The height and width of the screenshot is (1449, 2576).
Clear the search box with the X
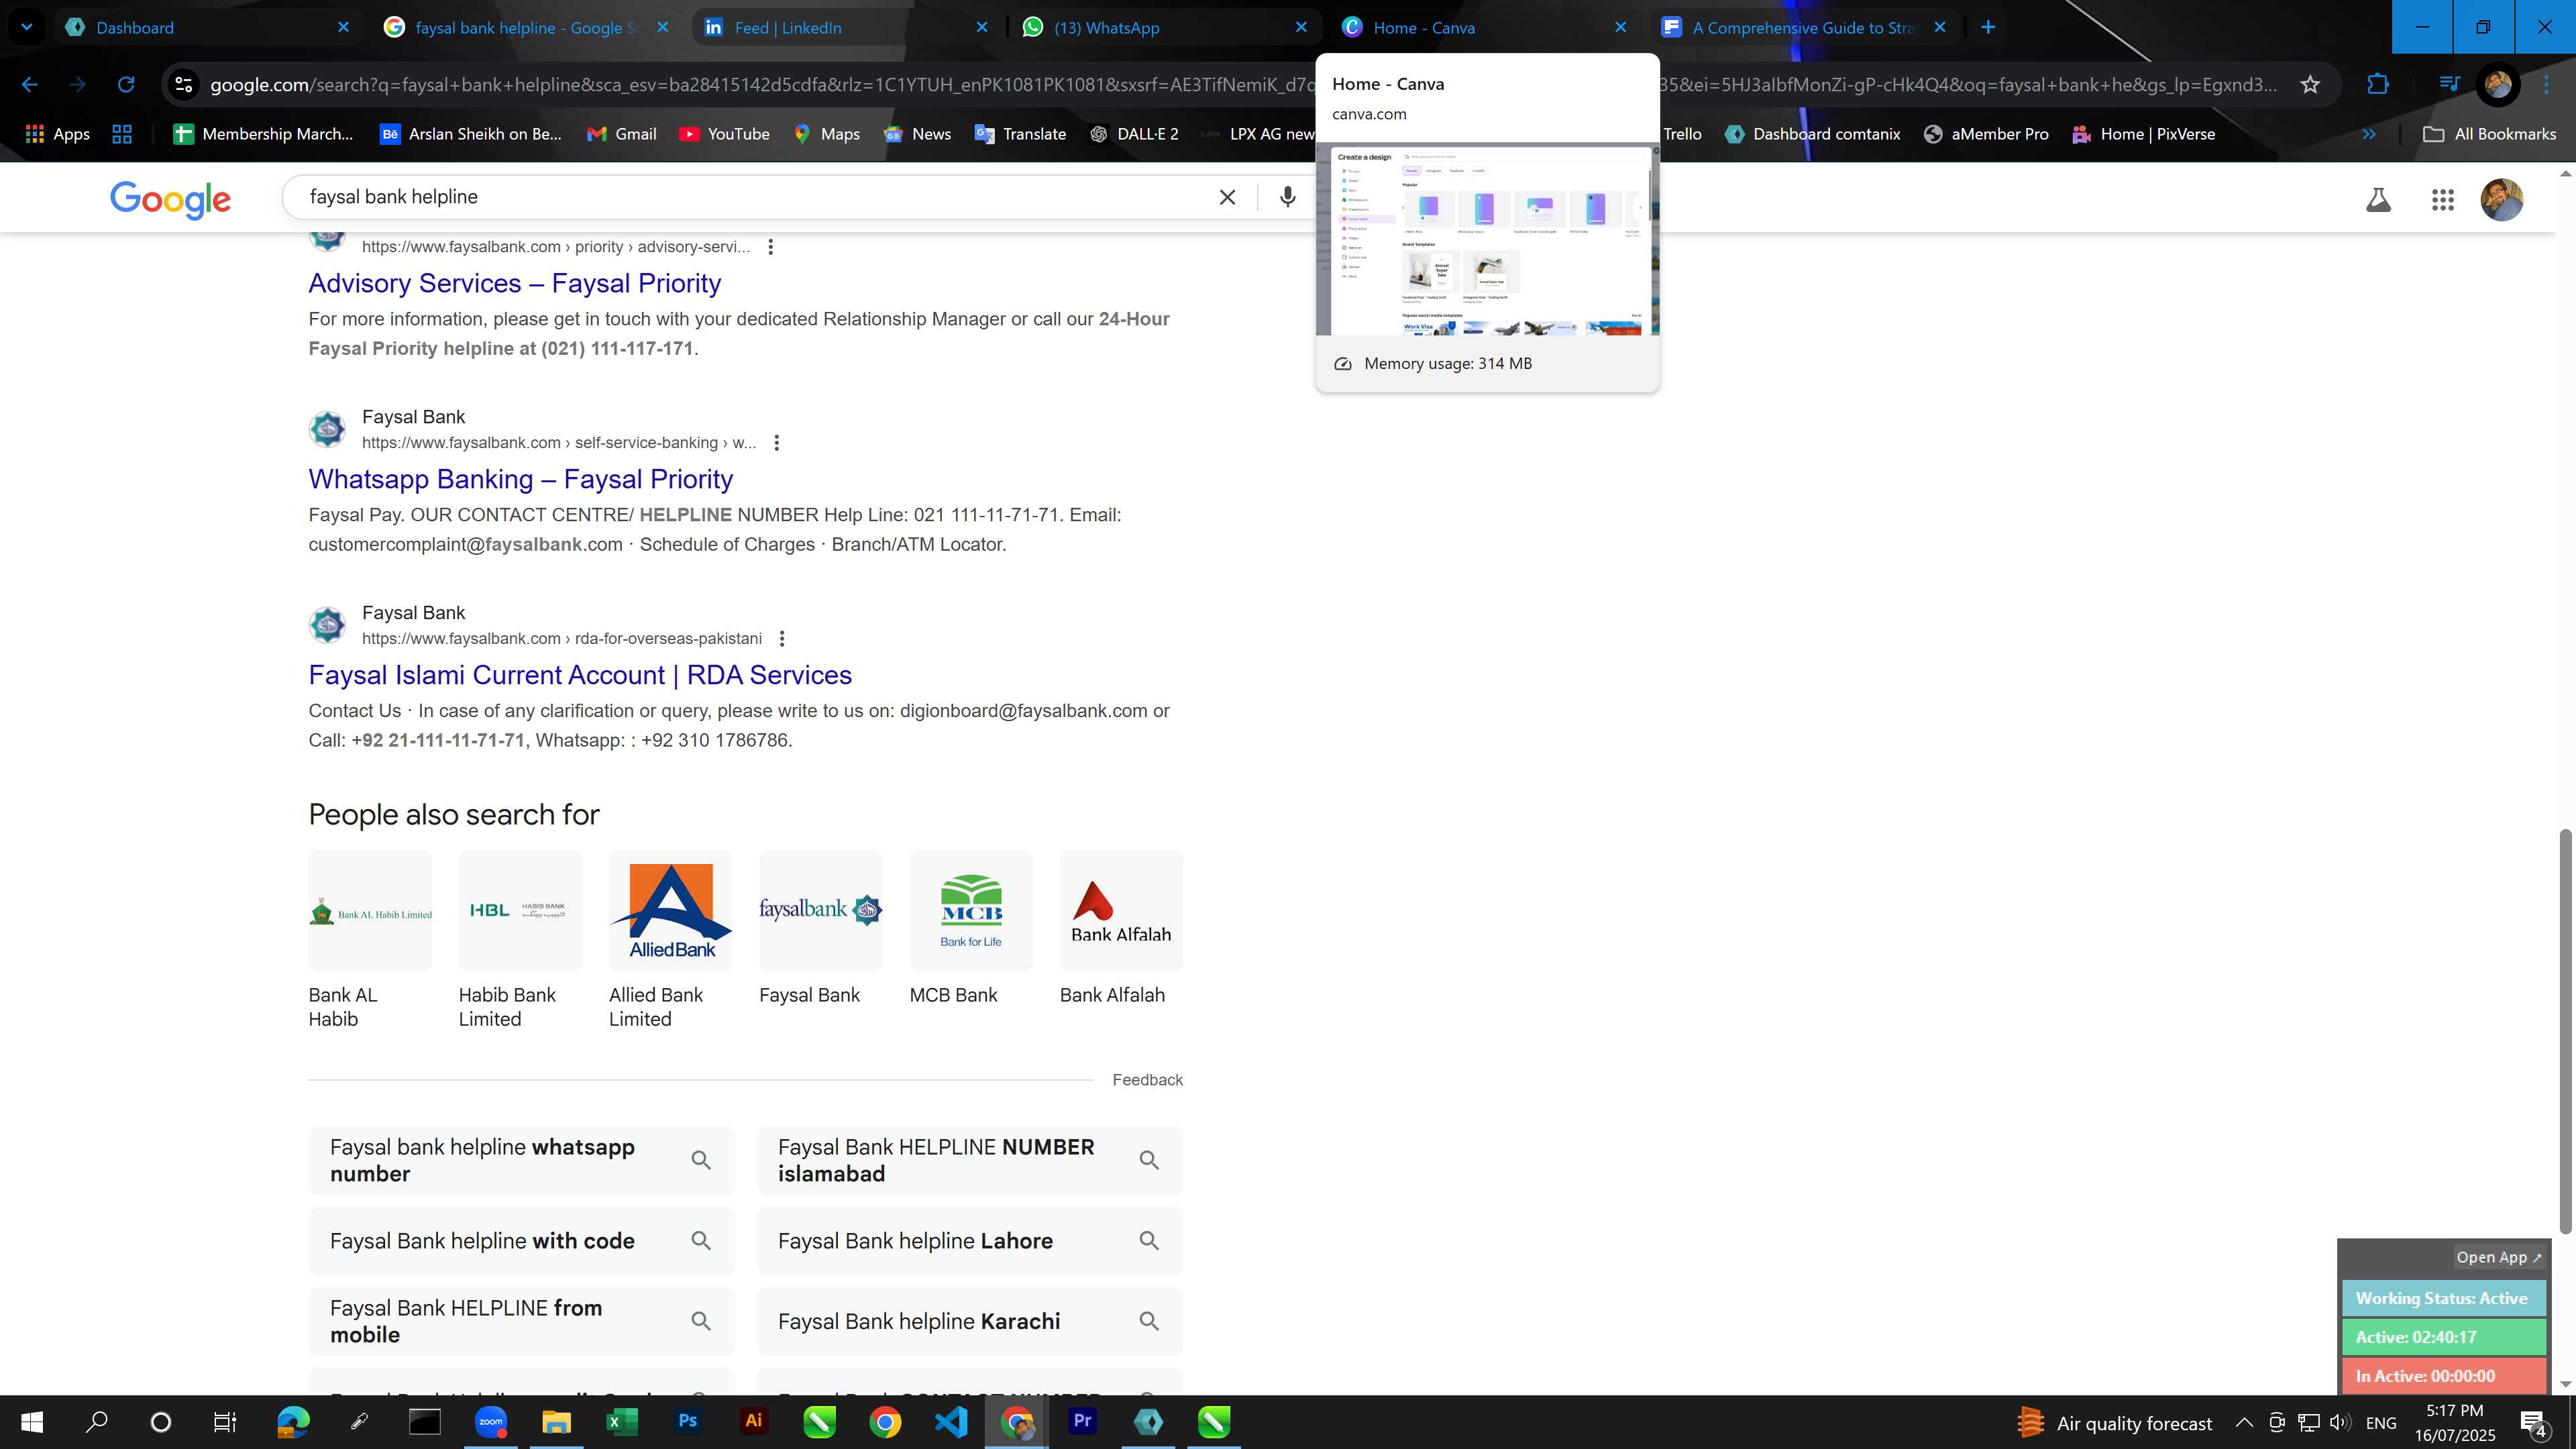pyautogui.click(x=1227, y=197)
